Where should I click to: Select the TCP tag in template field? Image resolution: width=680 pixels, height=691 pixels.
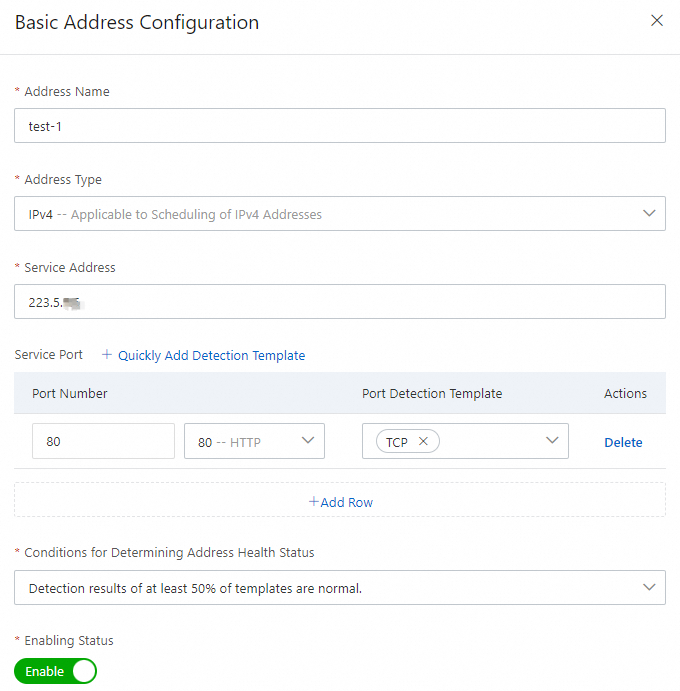[x=397, y=442]
